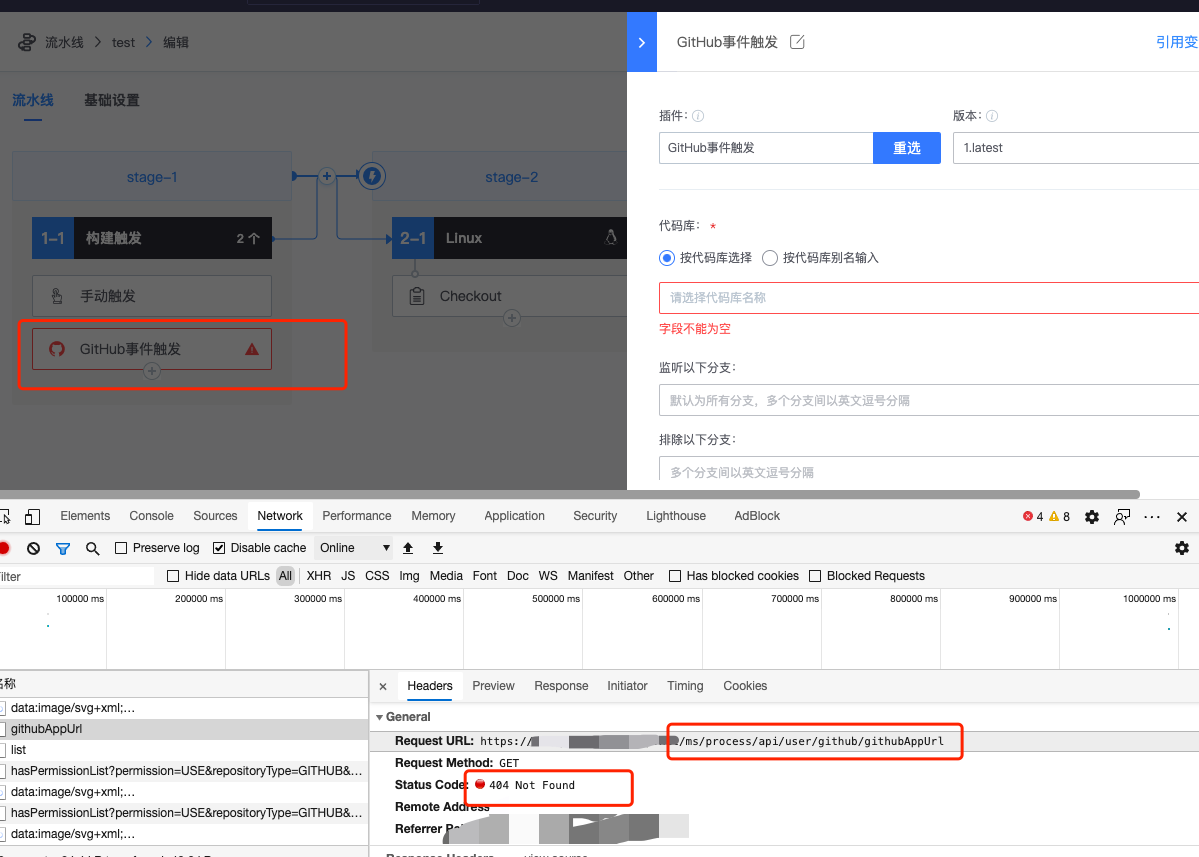This screenshot has height=857, width=1199.
Task: Open the Console DevTools tab
Action: pos(151,516)
